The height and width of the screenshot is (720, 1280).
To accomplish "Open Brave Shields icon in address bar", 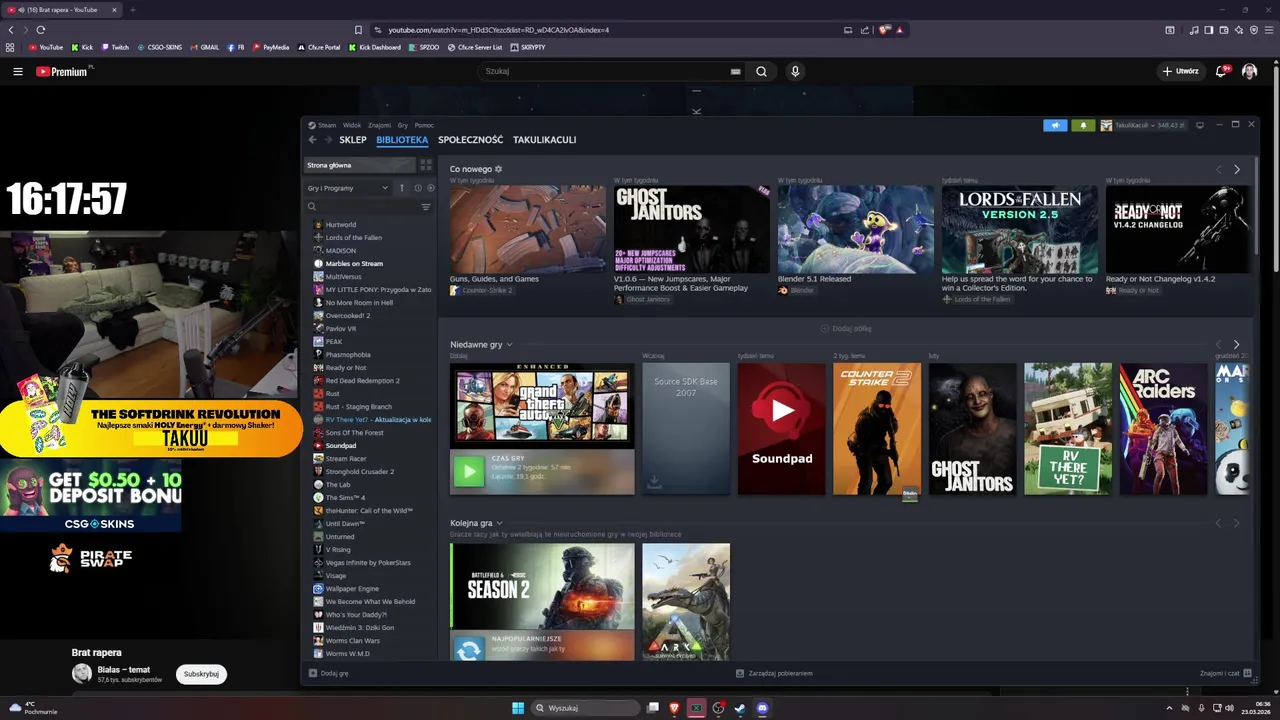I will 884,30.
